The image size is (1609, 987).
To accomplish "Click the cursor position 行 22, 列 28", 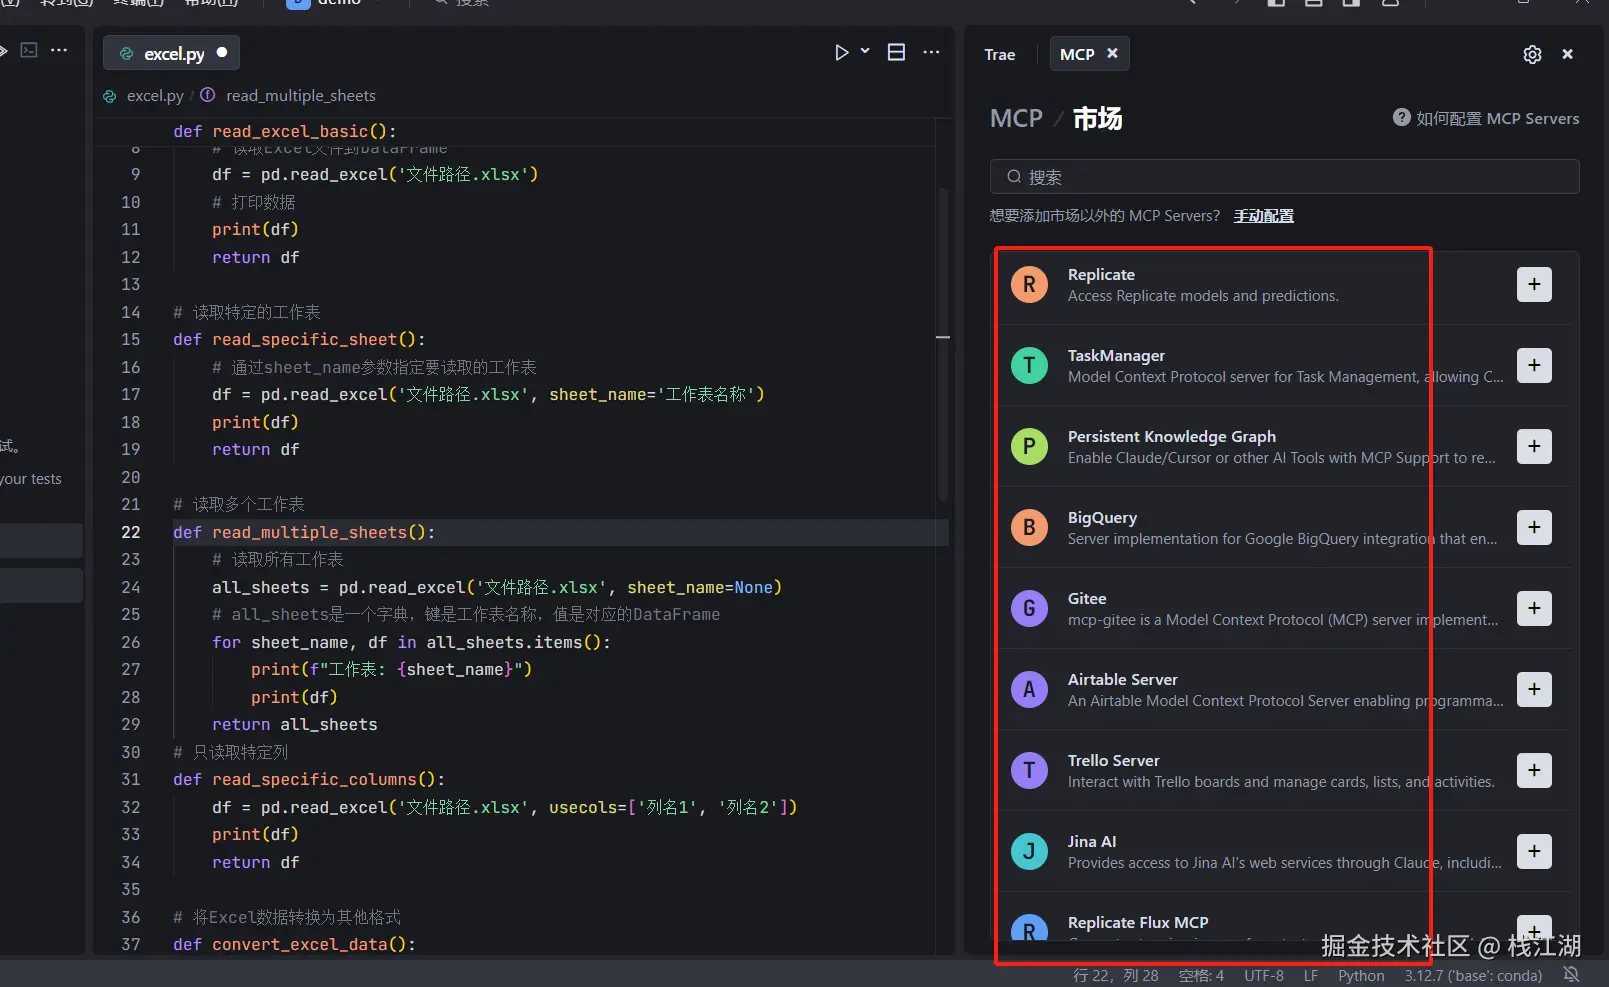I will 1115,975.
